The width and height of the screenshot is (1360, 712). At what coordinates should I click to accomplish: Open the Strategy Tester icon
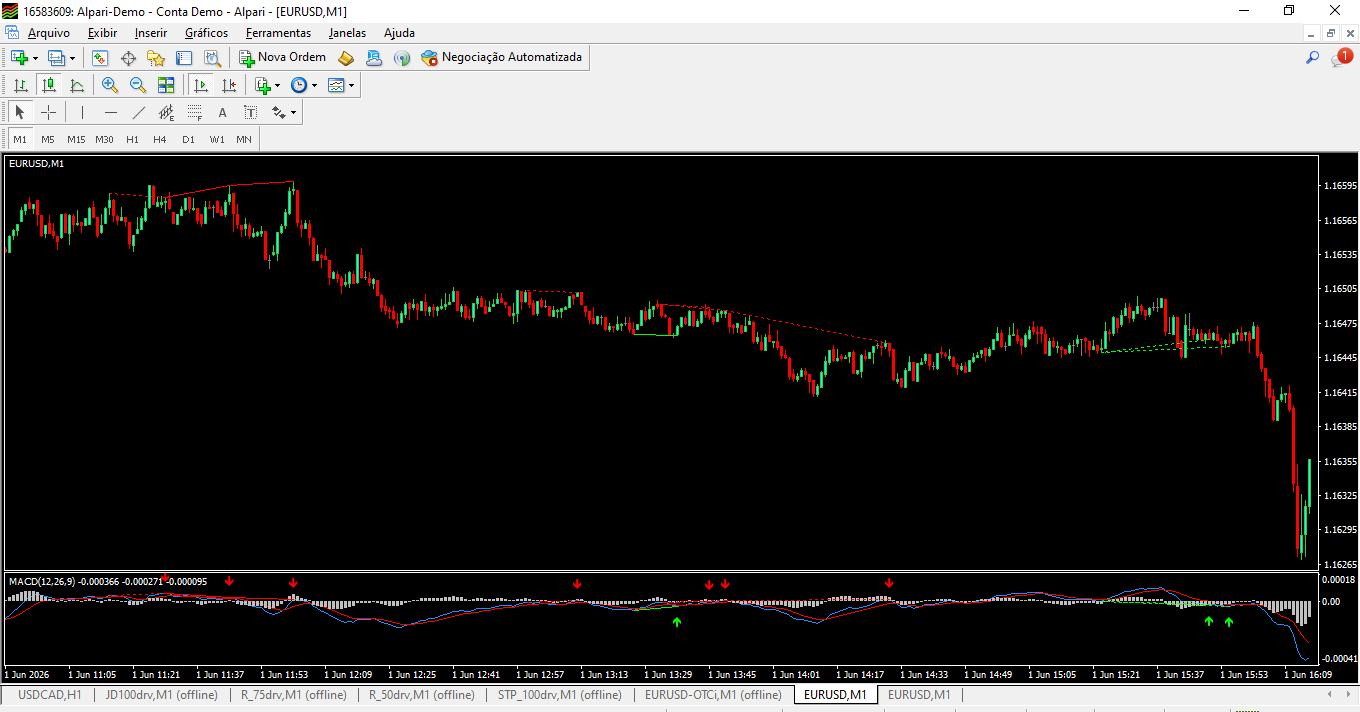click(212, 58)
